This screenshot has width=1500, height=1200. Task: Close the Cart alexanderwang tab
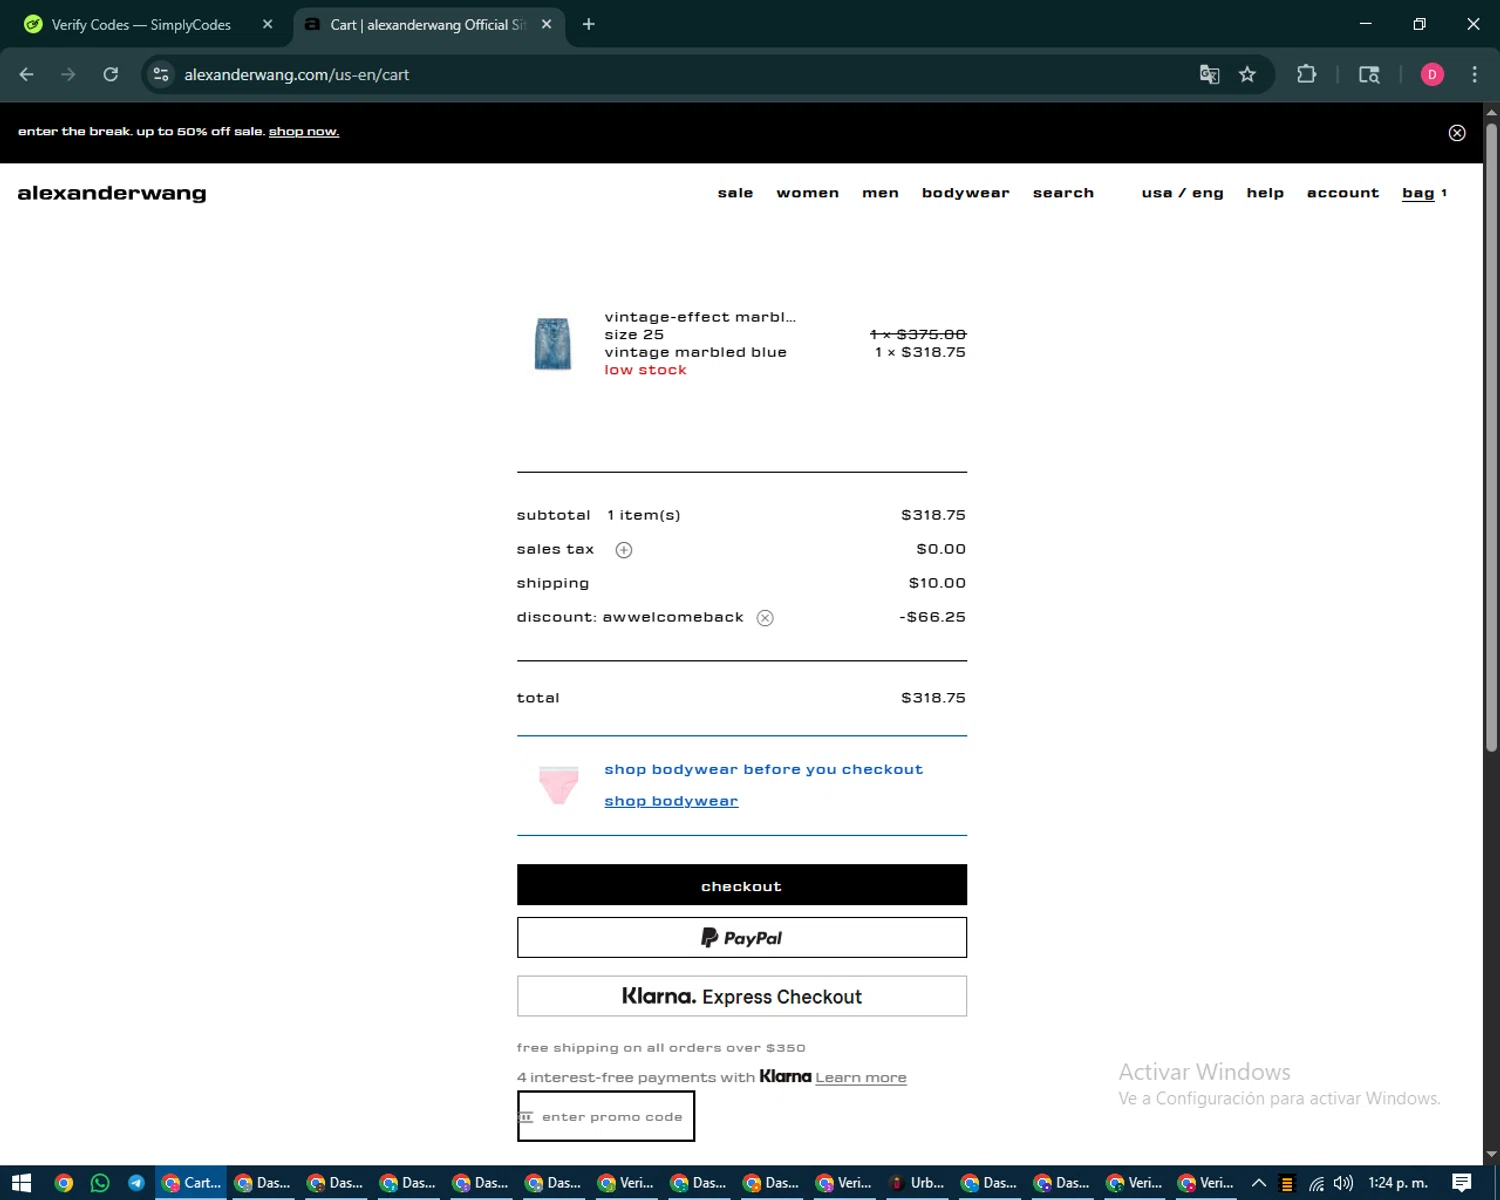[546, 24]
